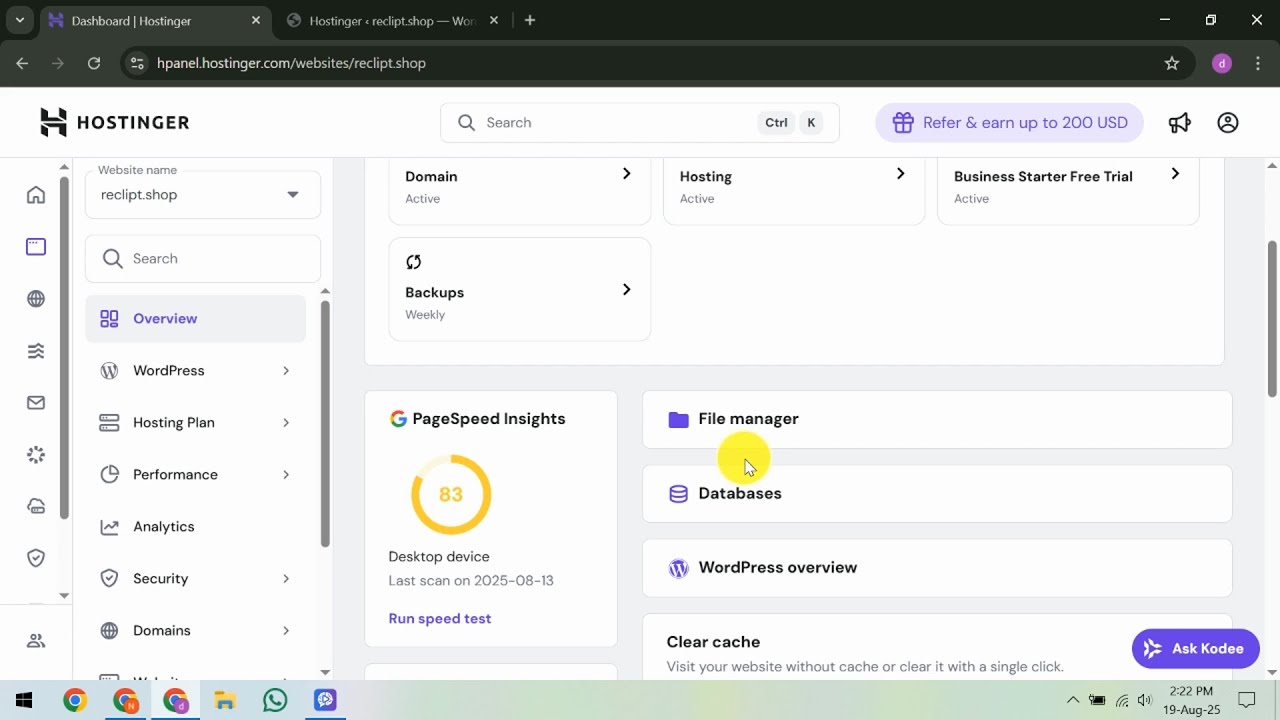Click the sidebar Search field
The width and height of the screenshot is (1280, 720).
pyautogui.click(x=203, y=259)
